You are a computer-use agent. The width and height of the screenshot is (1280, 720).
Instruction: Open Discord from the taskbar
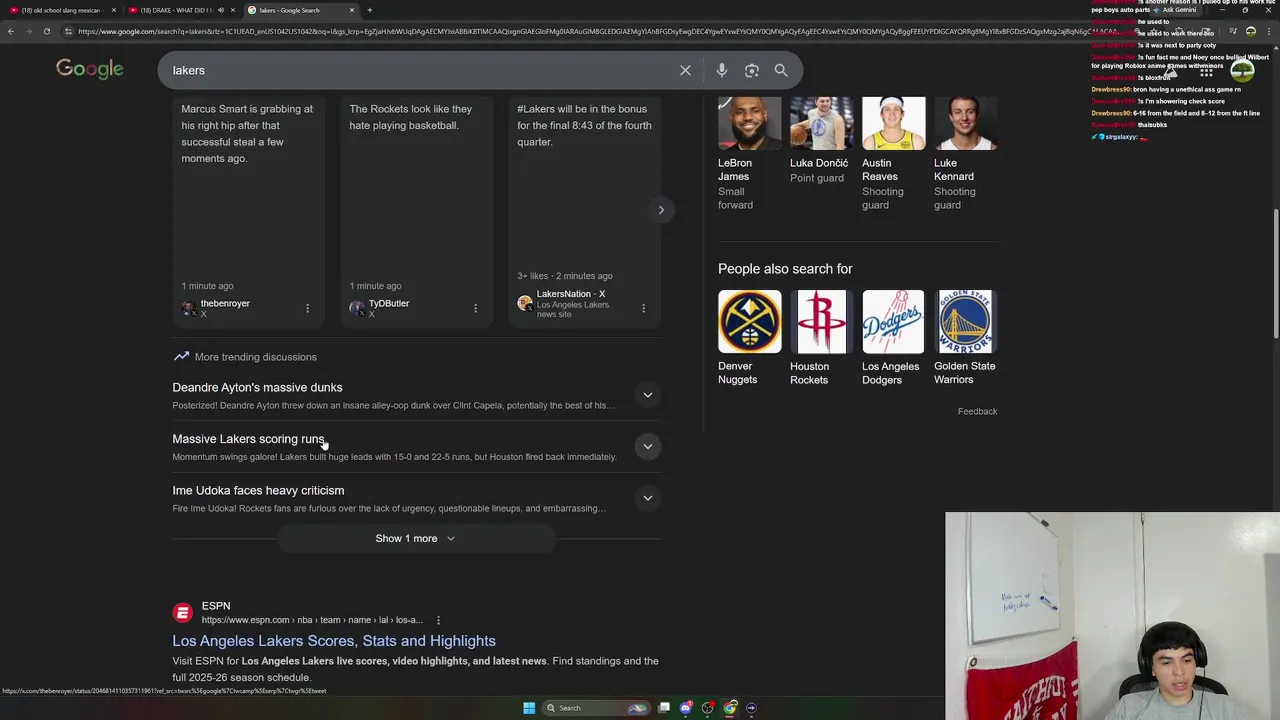[685, 708]
